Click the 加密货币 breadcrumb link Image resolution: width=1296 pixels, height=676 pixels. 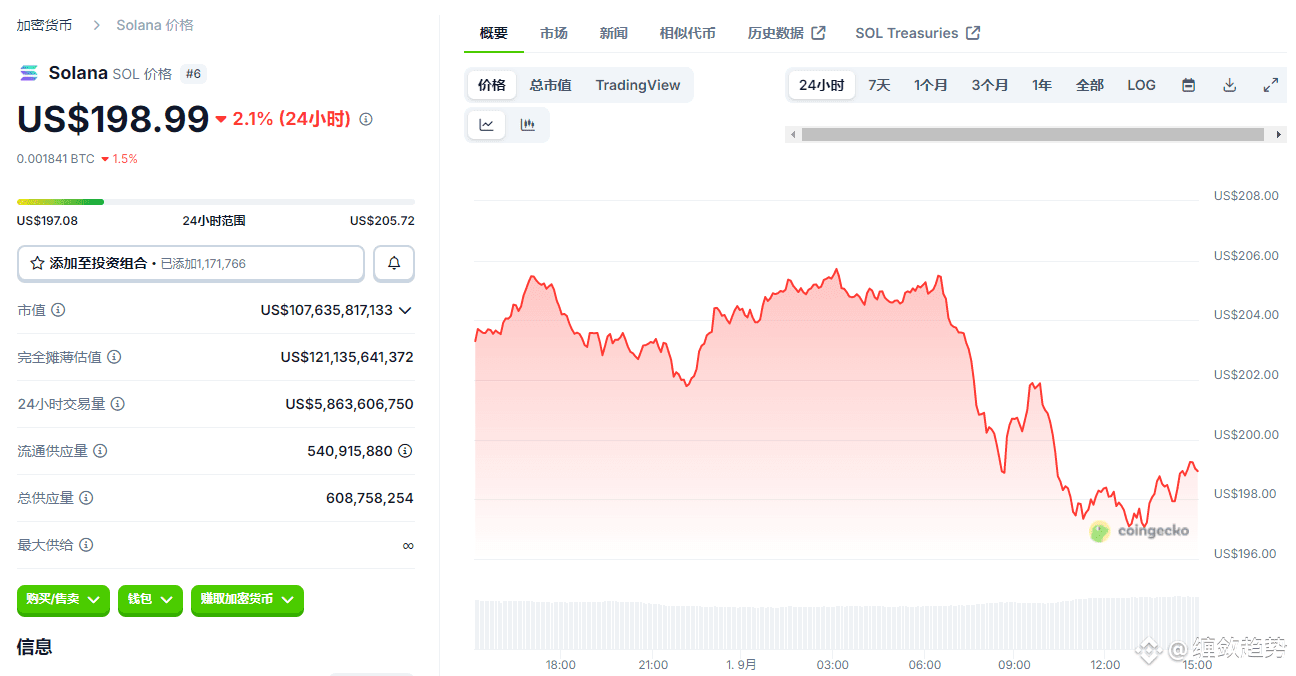pyautogui.click(x=44, y=25)
